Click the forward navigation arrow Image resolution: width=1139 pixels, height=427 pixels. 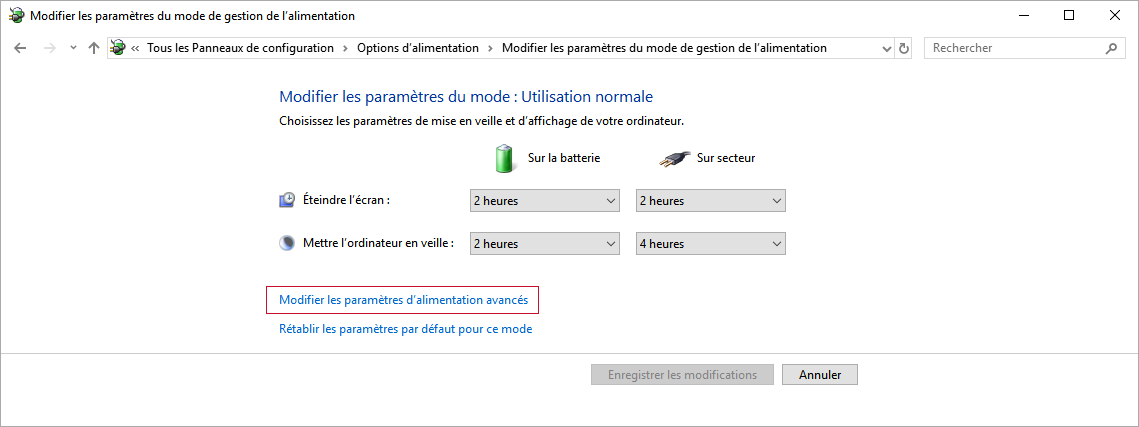[49, 48]
